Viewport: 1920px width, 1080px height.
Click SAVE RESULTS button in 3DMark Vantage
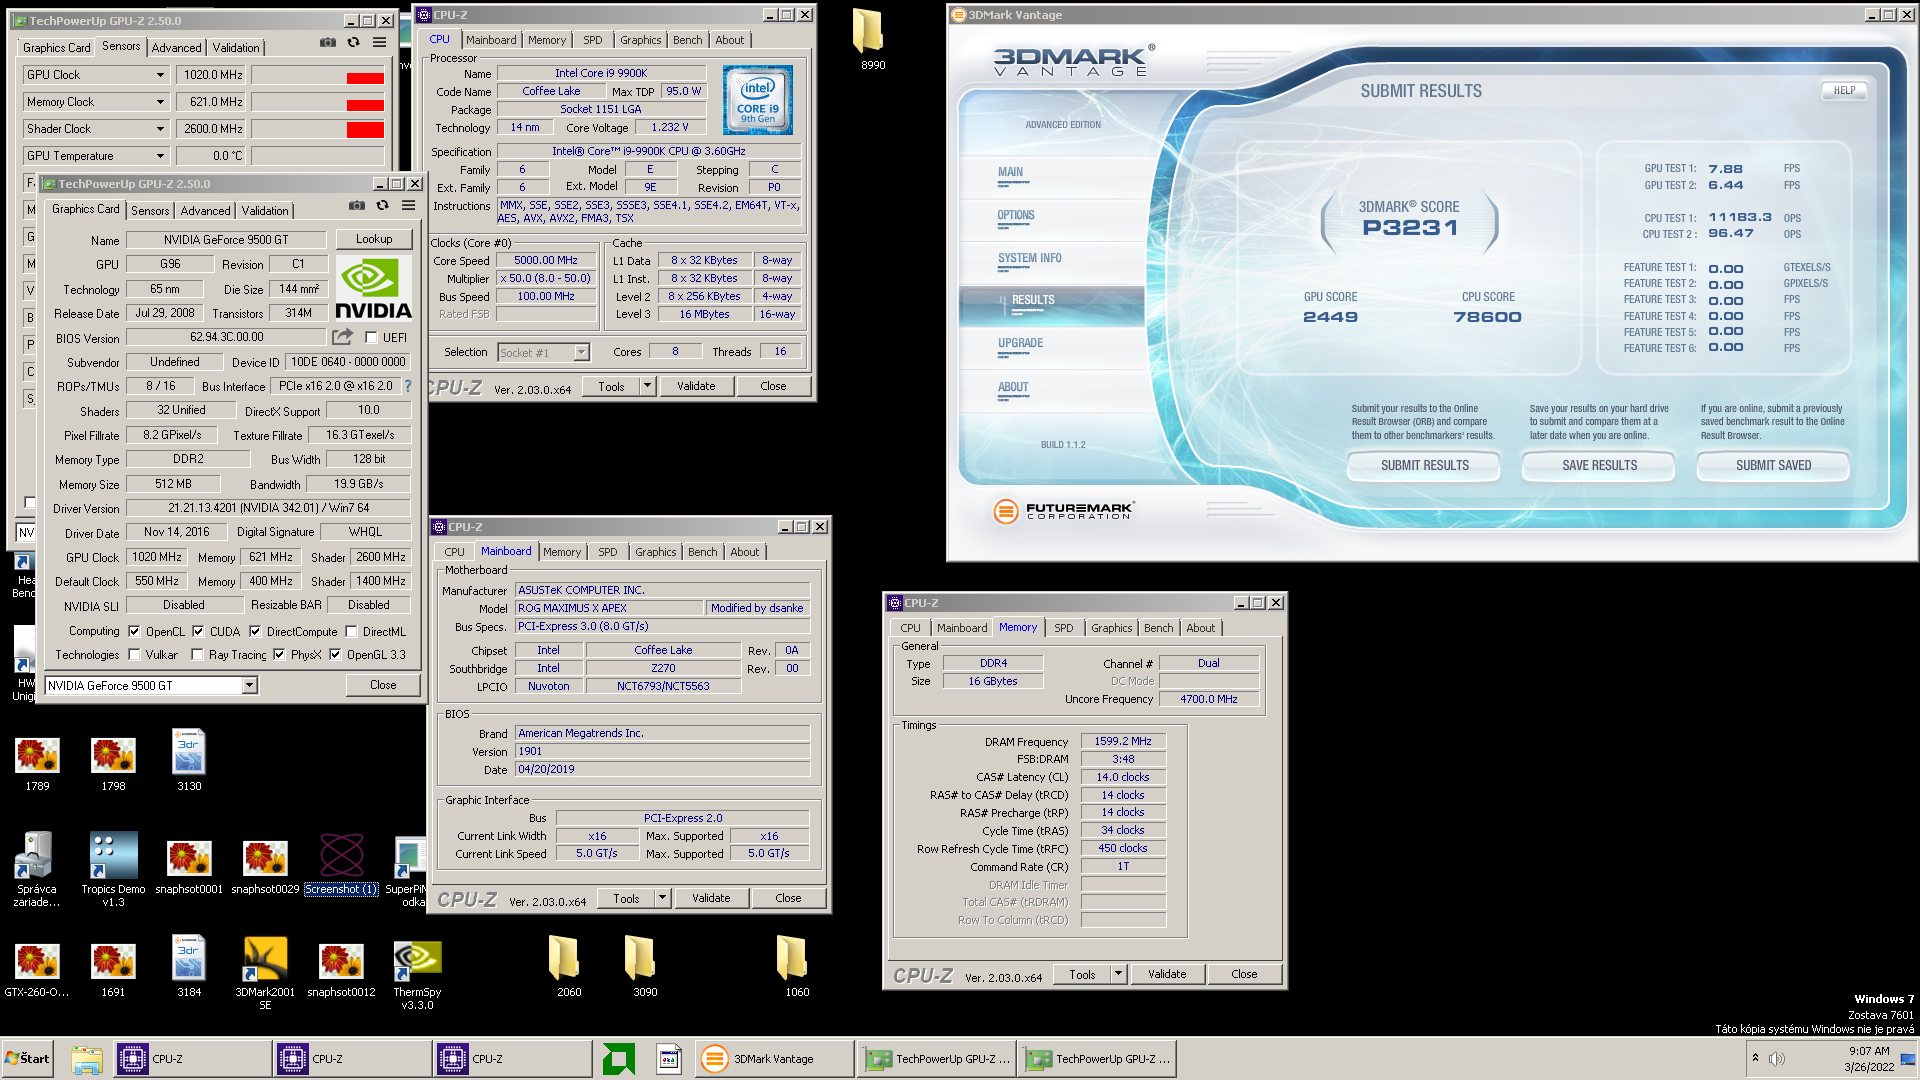point(1599,466)
